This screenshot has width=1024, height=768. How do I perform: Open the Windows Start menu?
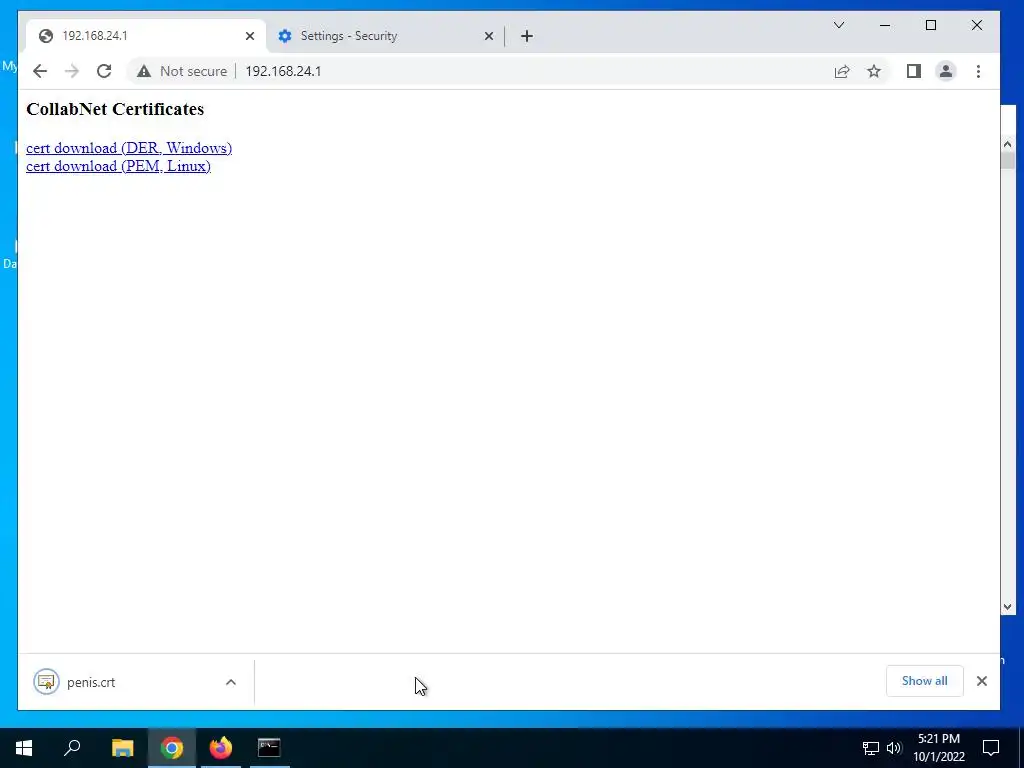pos(24,748)
